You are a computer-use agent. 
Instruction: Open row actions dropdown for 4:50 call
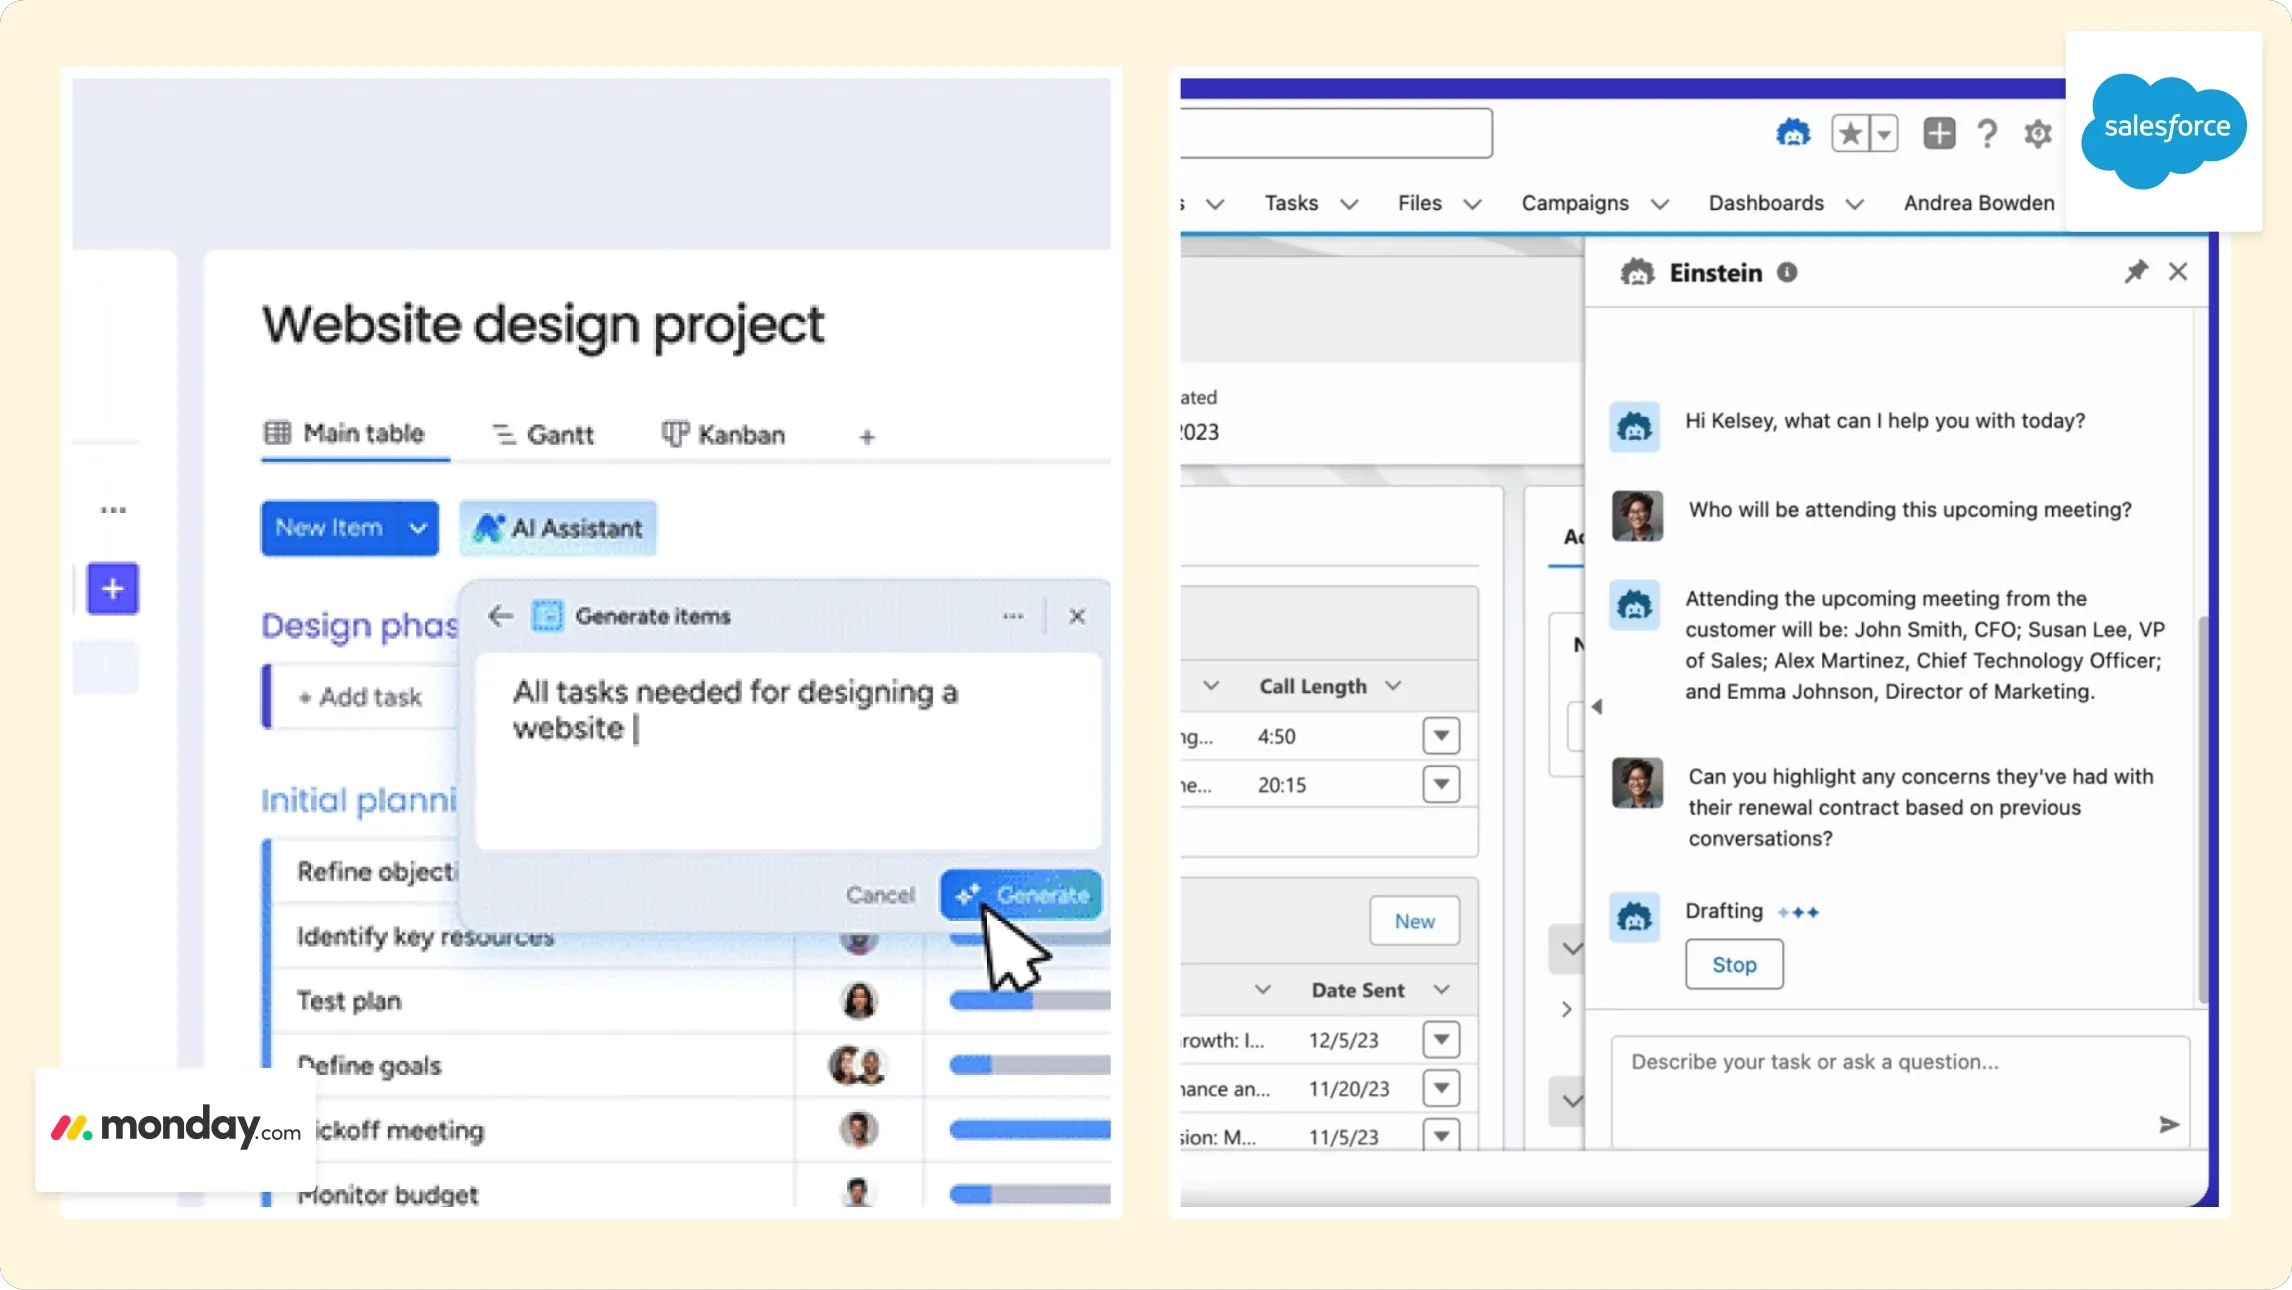point(1441,736)
